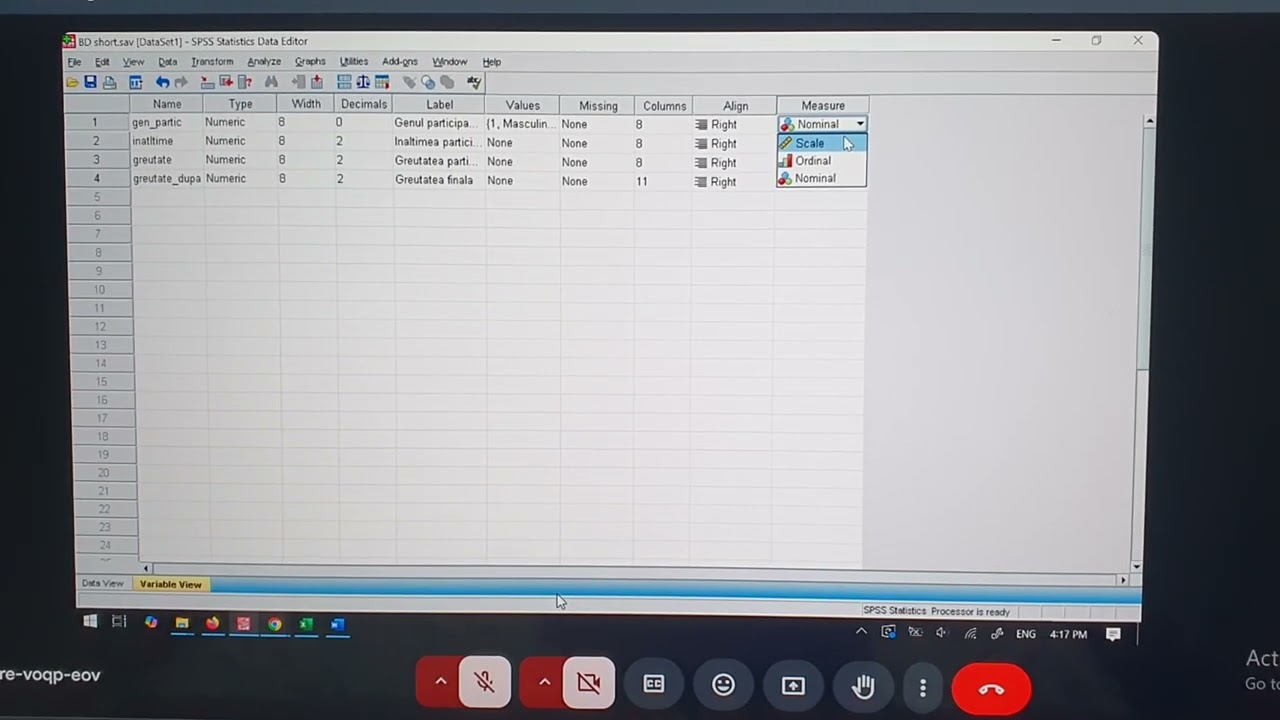Image resolution: width=1280 pixels, height=720 pixels.
Task: Open more options three-dot call button
Action: 922,688
